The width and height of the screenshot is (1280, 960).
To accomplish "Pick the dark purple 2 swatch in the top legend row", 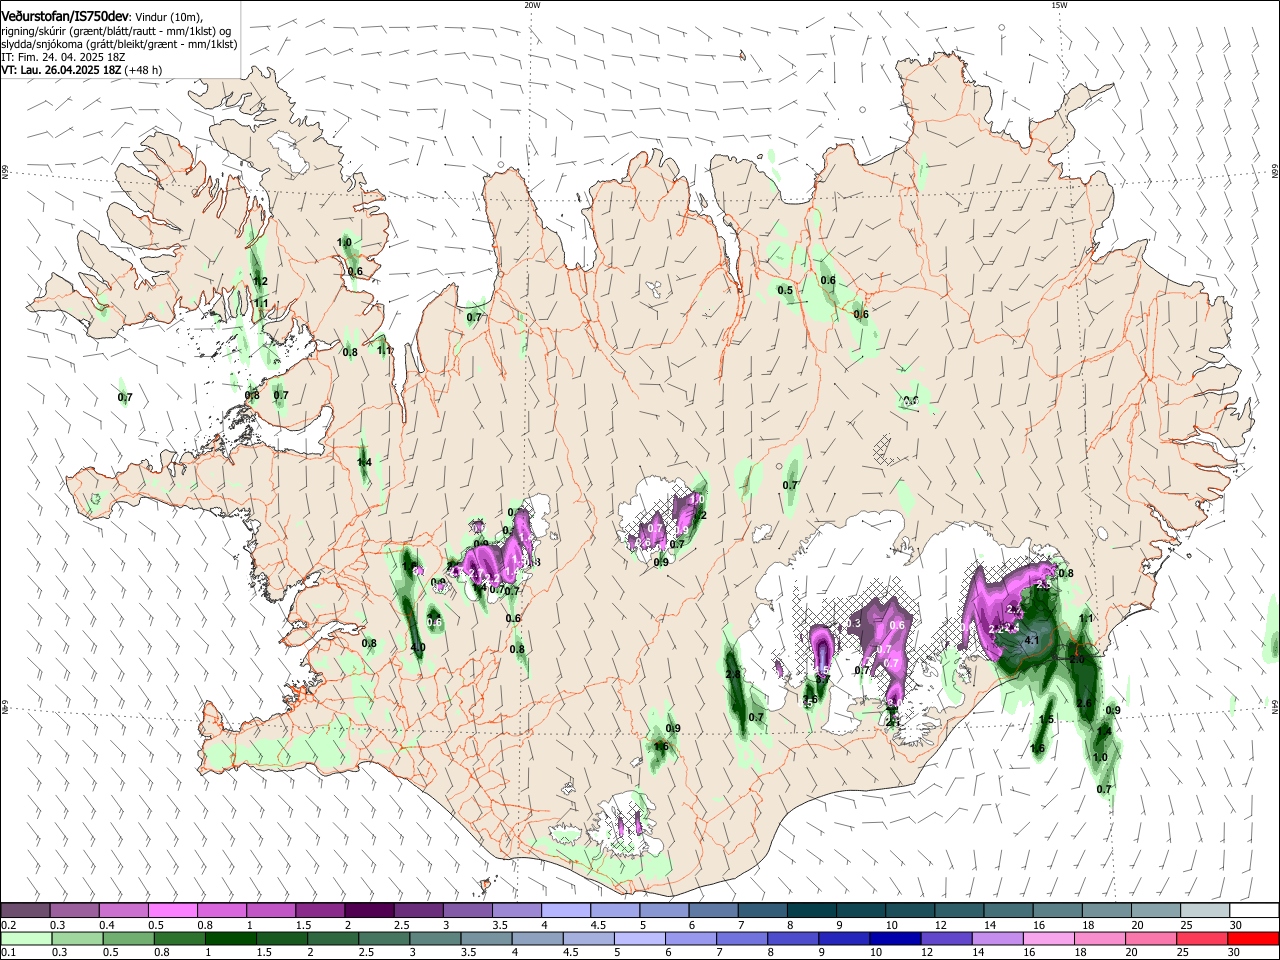I will click(368, 911).
